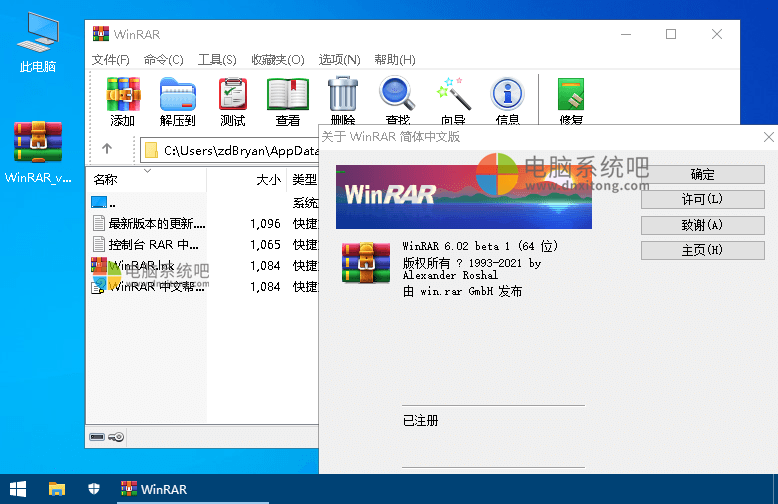Click the WinRAR taskbar button
Screen dimensions: 778x504
pyautogui.click(x=193, y=489)
